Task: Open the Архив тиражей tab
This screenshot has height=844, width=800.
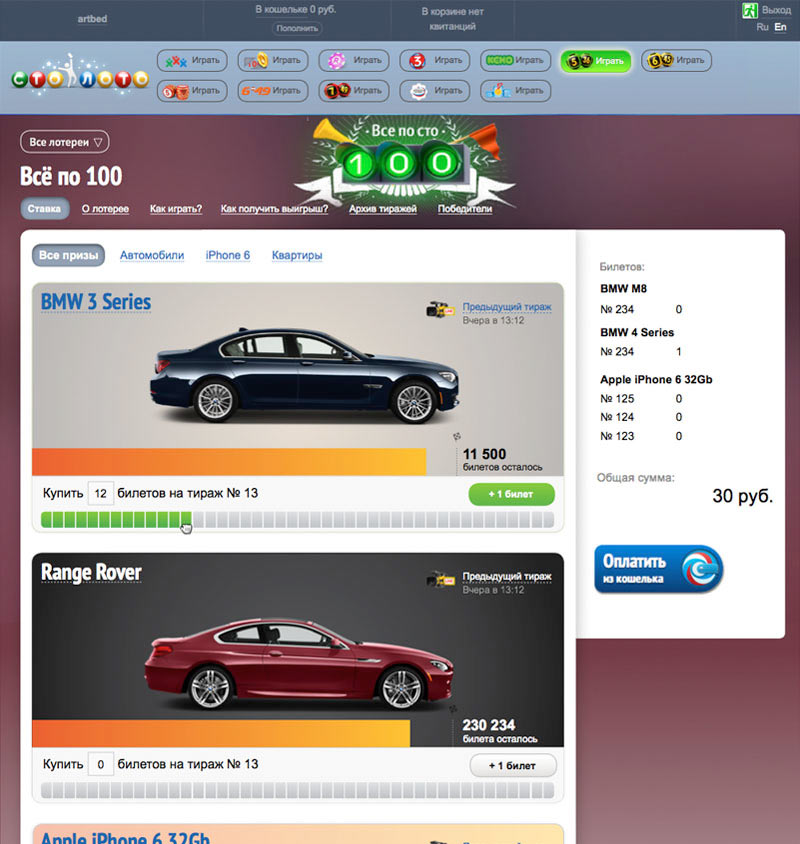Action: [383, 209]
